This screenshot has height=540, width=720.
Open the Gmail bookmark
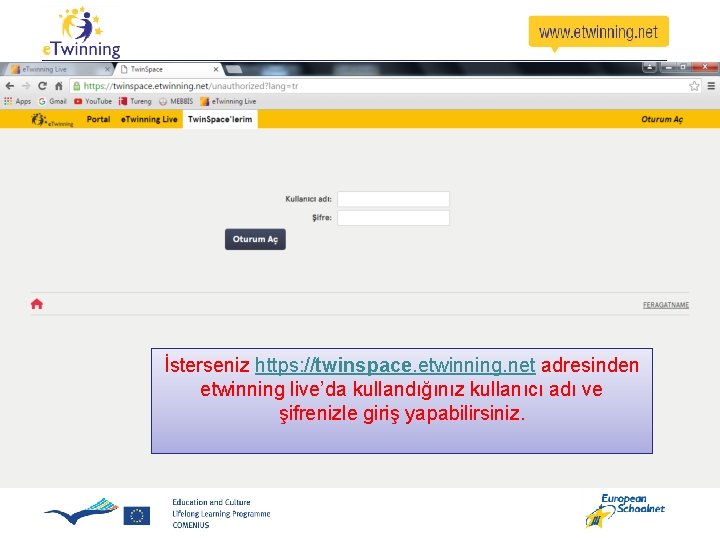pos(53,101)
